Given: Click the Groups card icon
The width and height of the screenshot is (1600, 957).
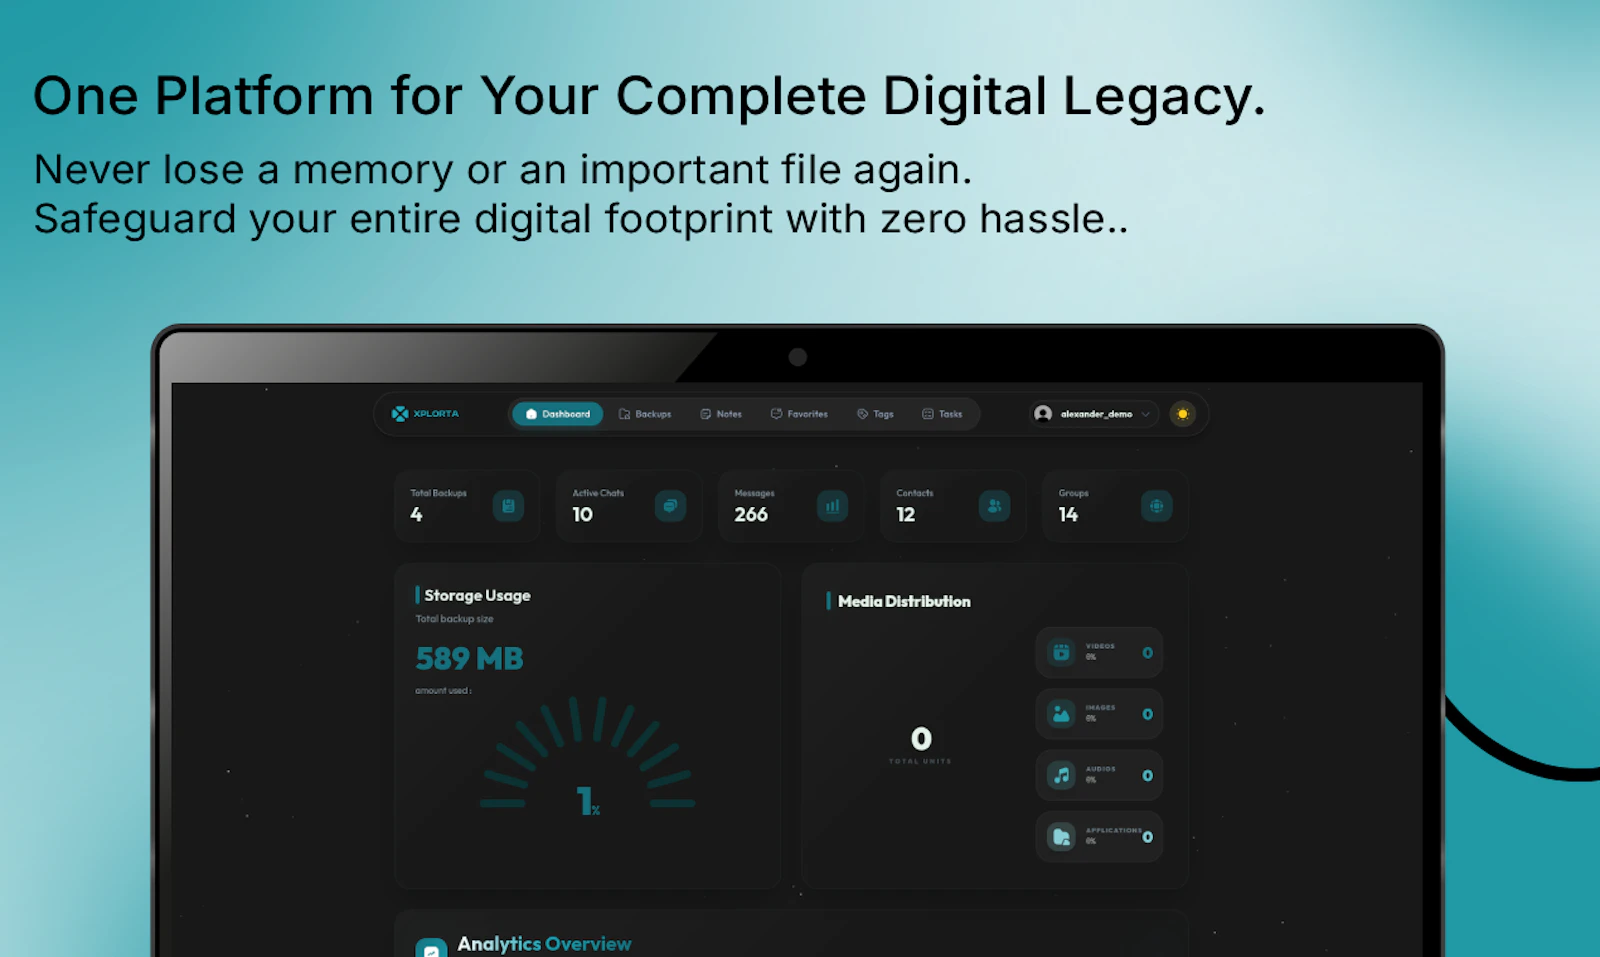Looking at the screenshot, I should pyautogui.click(x=1156, y=506).
